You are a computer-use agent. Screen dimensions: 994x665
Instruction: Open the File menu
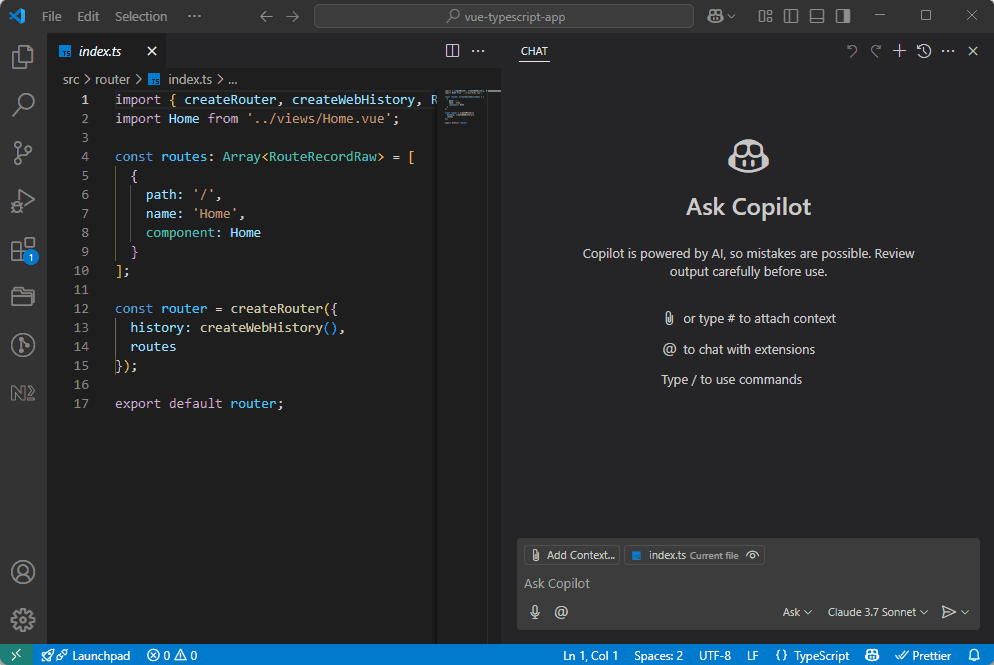52,16
